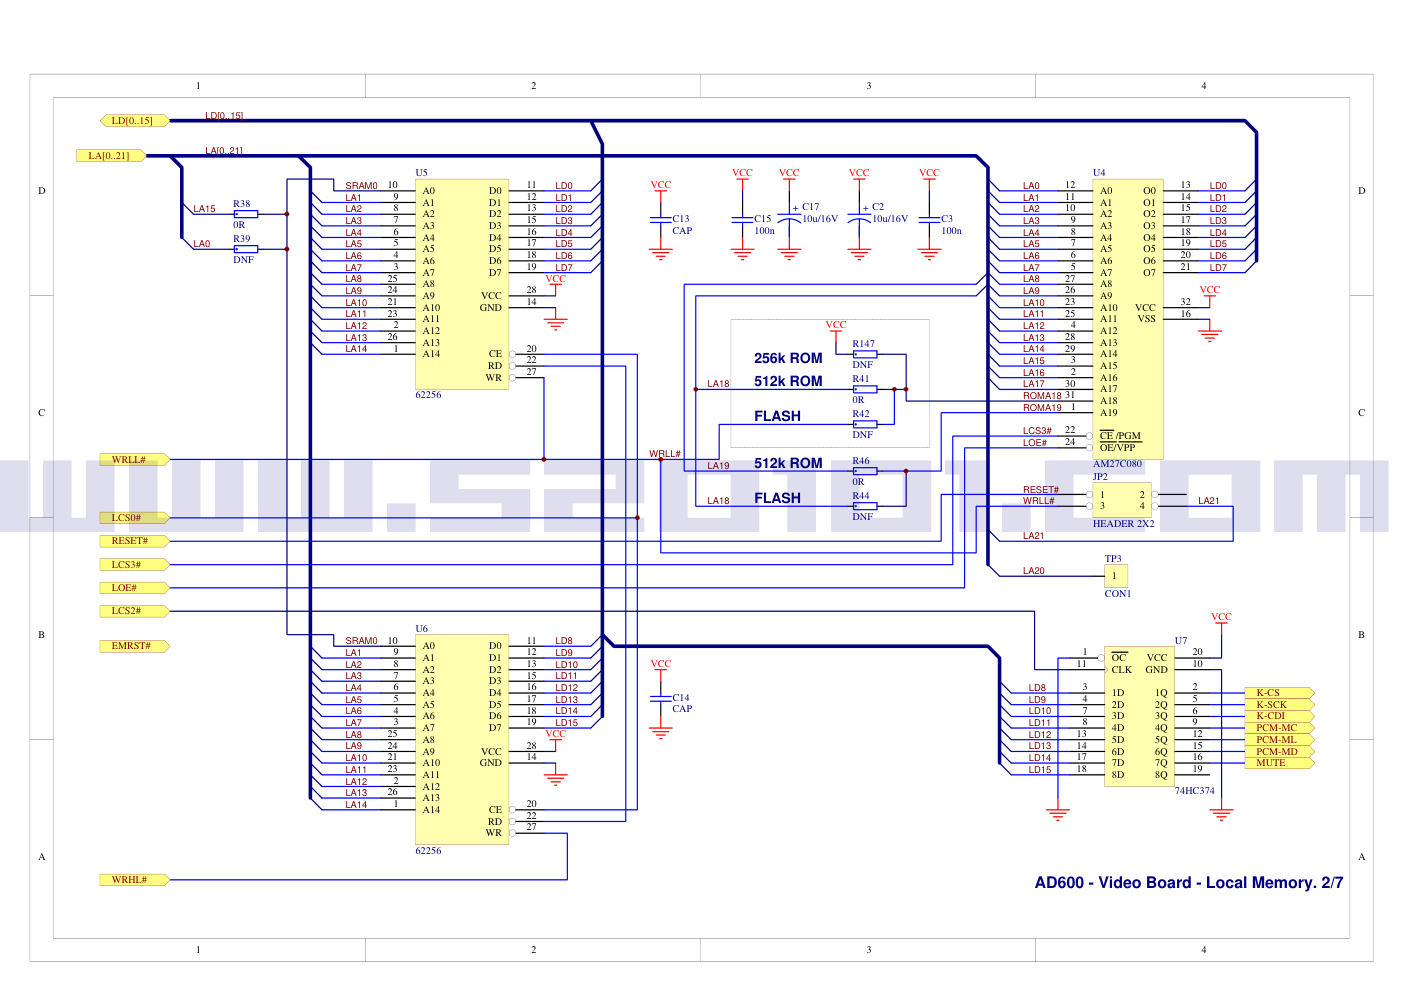Click the WRLL# input port
The width and height of the screenshot is (1404, 992).
[134, 460]
